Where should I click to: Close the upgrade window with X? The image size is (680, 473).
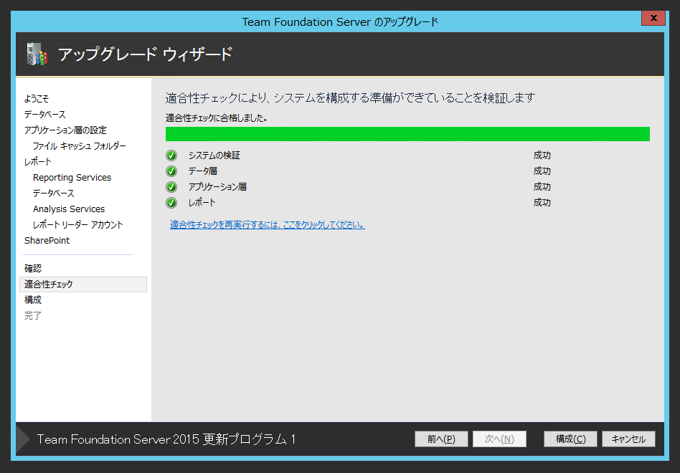pos(653,18)
